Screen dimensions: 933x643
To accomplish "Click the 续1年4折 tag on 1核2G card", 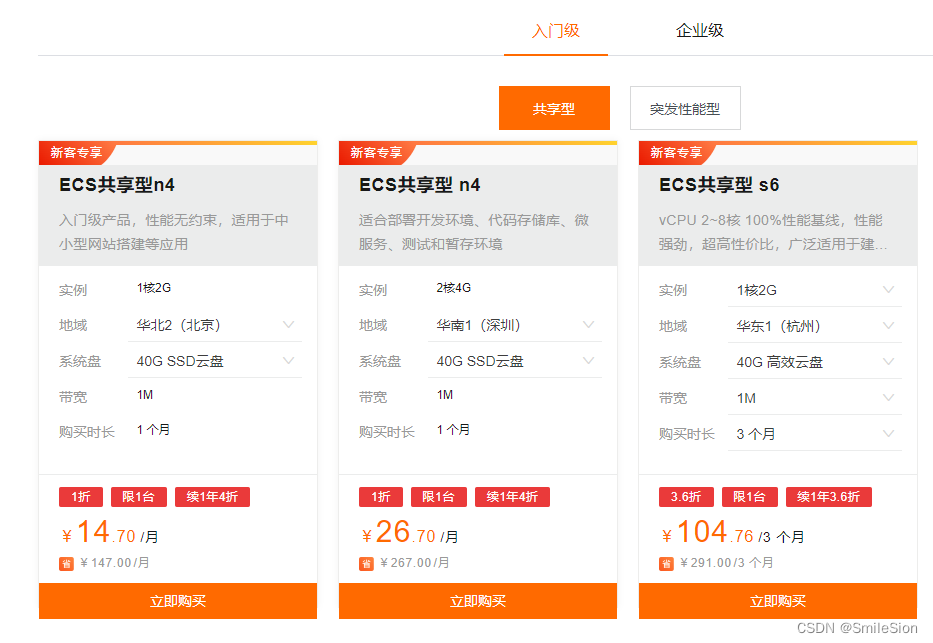I will [x=212, y=497].
